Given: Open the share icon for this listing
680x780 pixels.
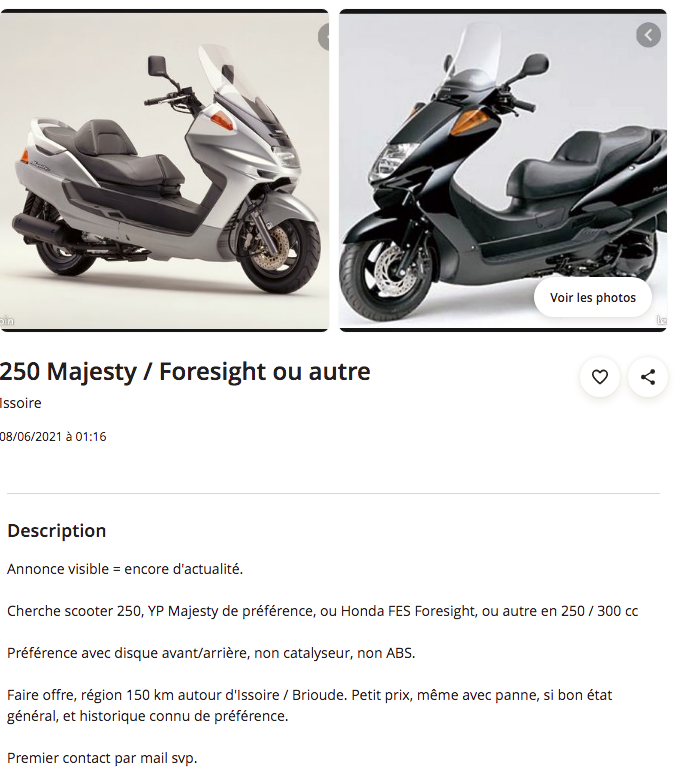Looking at the screenshot, I should point(648,377).
